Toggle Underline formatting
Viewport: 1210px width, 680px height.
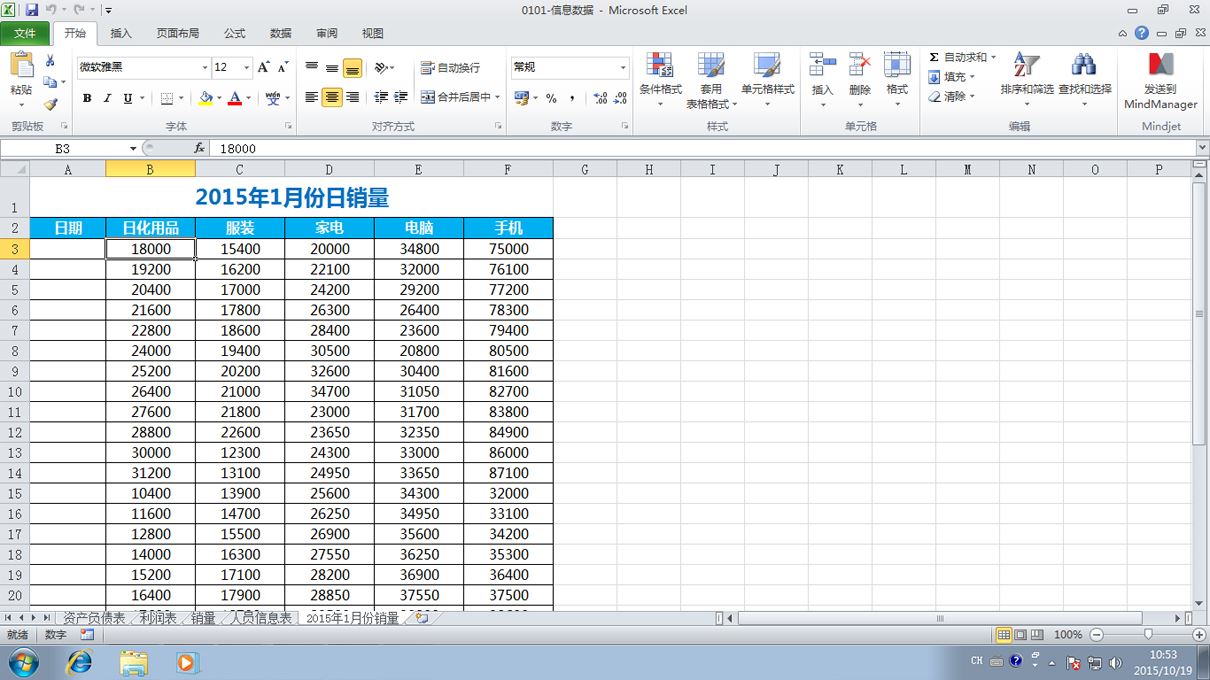(x=127, y=98)
